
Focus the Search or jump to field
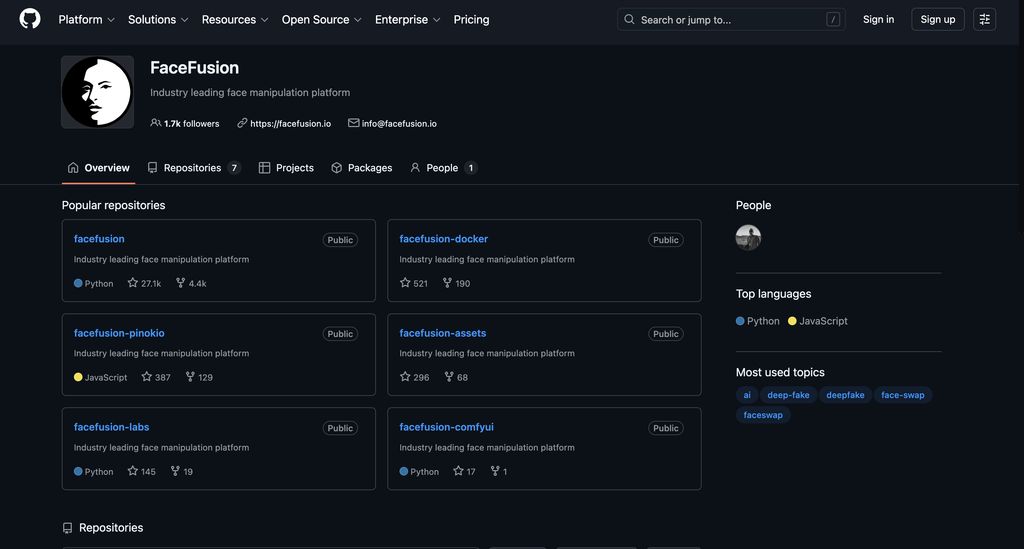point(731,20)
